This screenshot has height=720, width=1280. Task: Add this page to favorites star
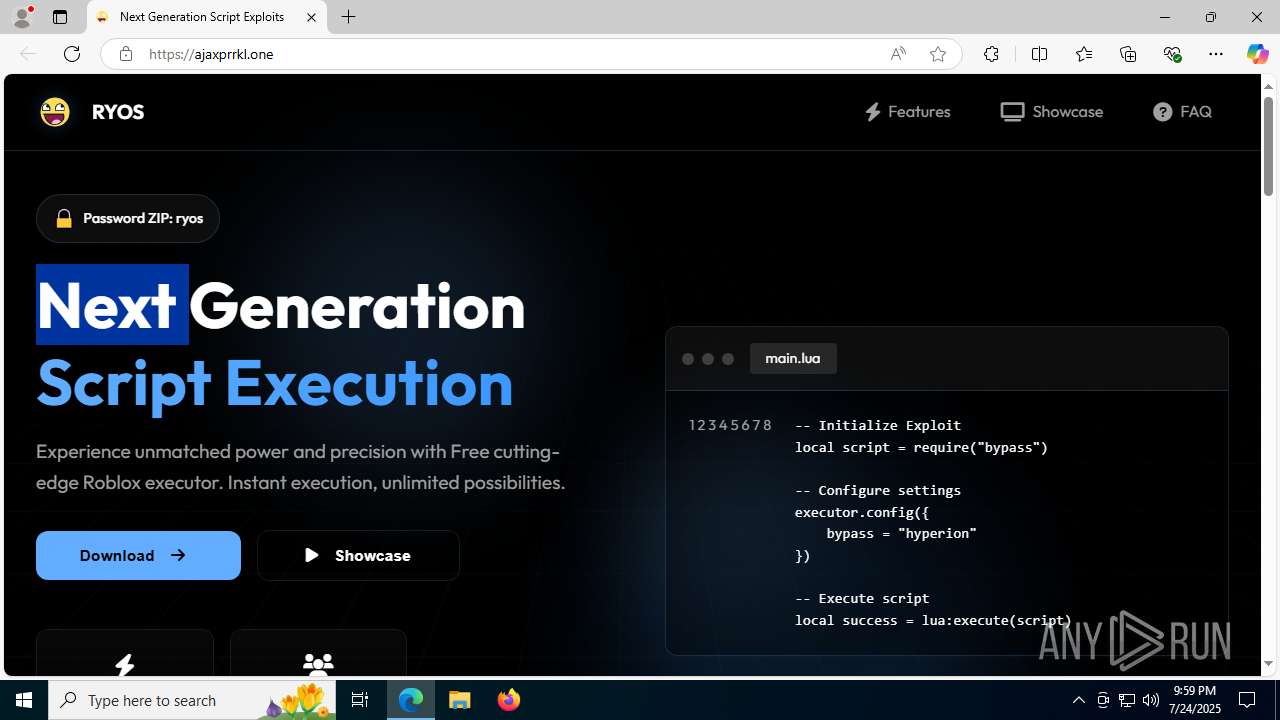coord(938,54)
